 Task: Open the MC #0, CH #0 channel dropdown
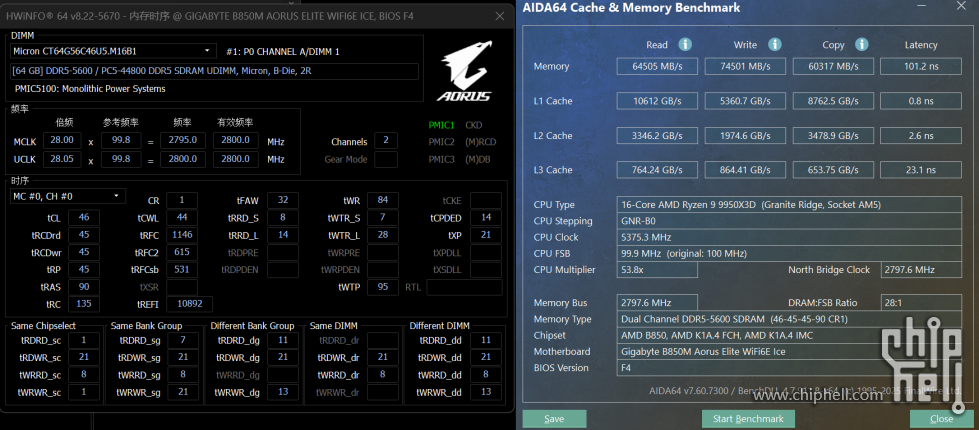coord(68,196)
